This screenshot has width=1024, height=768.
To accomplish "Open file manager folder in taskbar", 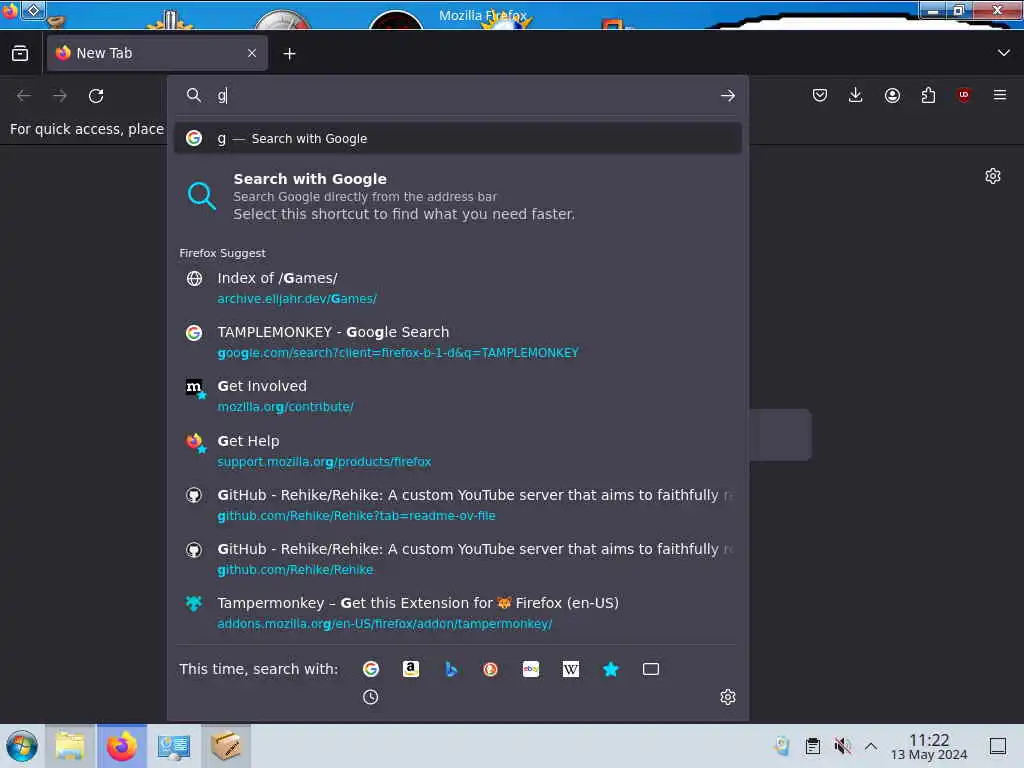I will [x=70, y=746].
